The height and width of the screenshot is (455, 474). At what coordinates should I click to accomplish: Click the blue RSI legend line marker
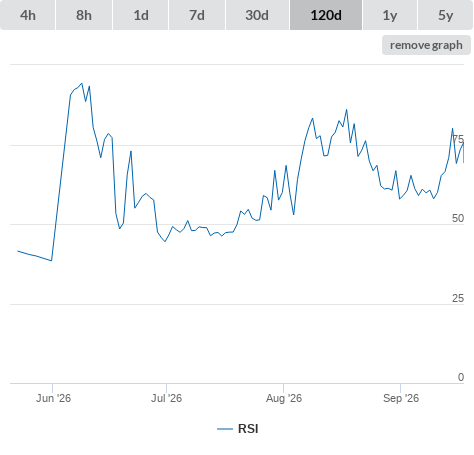225,429
